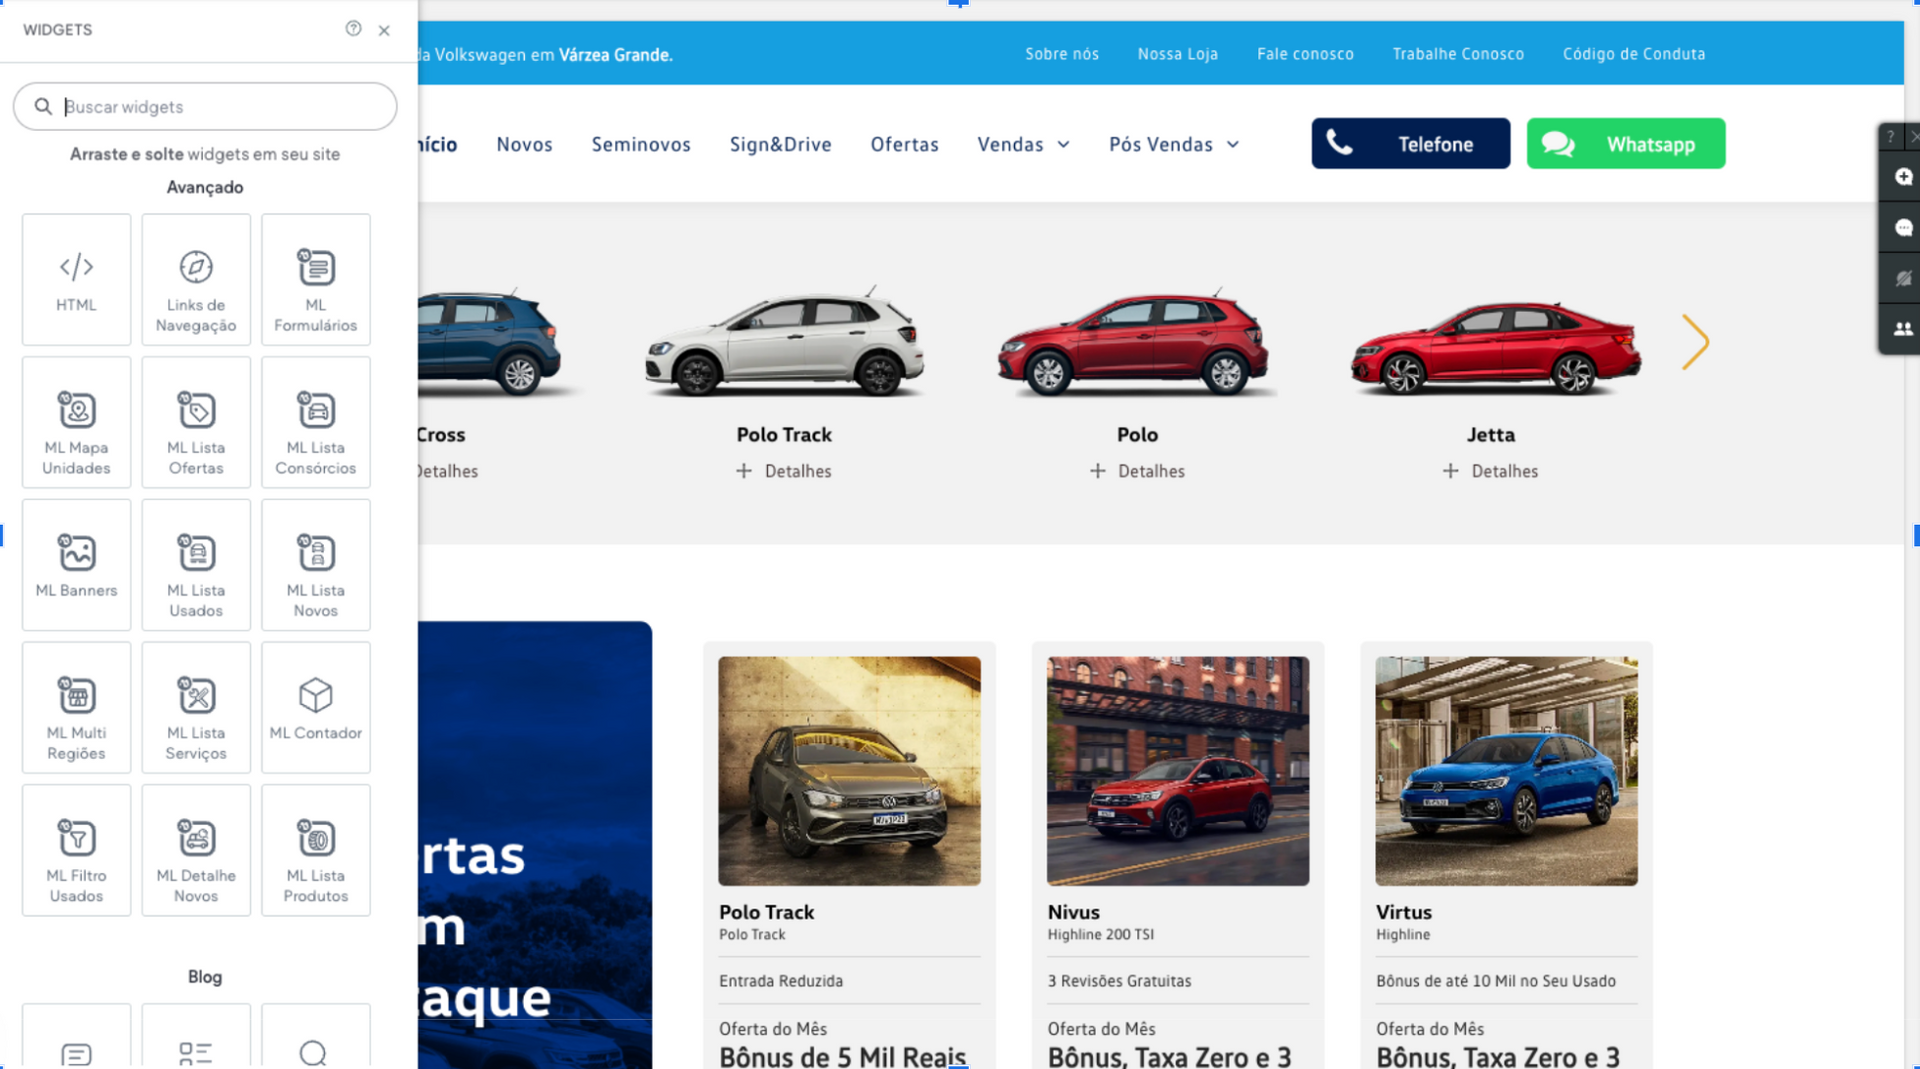This screenshot has width=1920, height=1069.
Task: Select the HTML widget
Action: pos(76,280)
